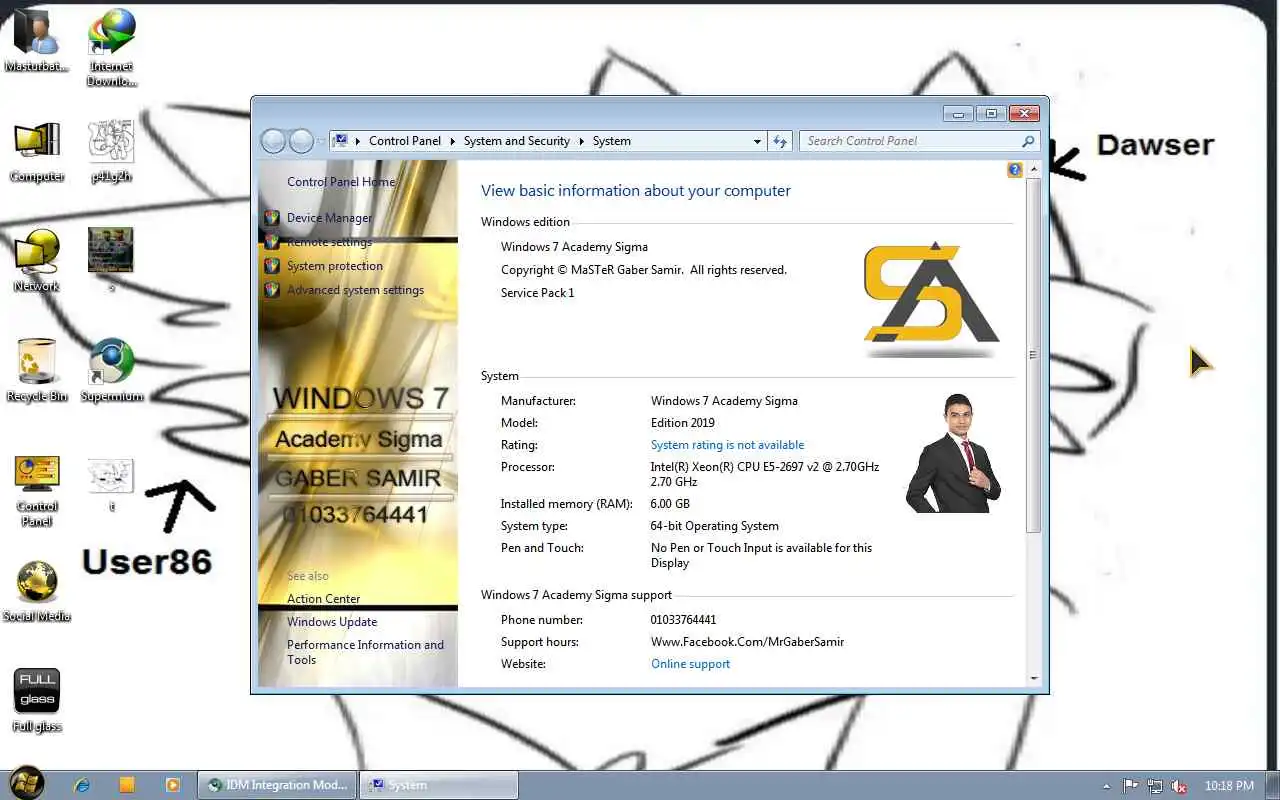Open the Network desktop icon

coord(37,260)
